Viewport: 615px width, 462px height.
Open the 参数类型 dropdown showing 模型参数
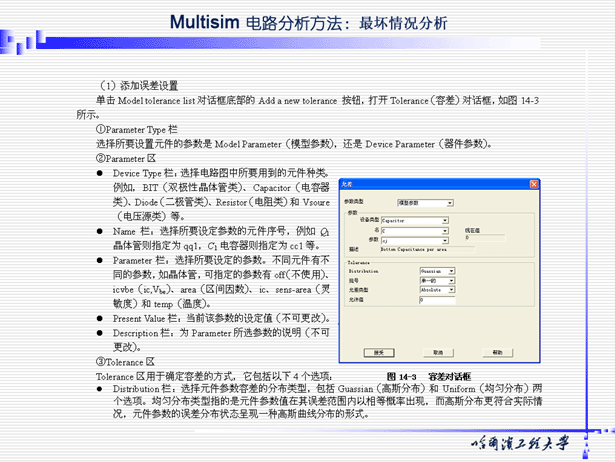click(426, 203)
